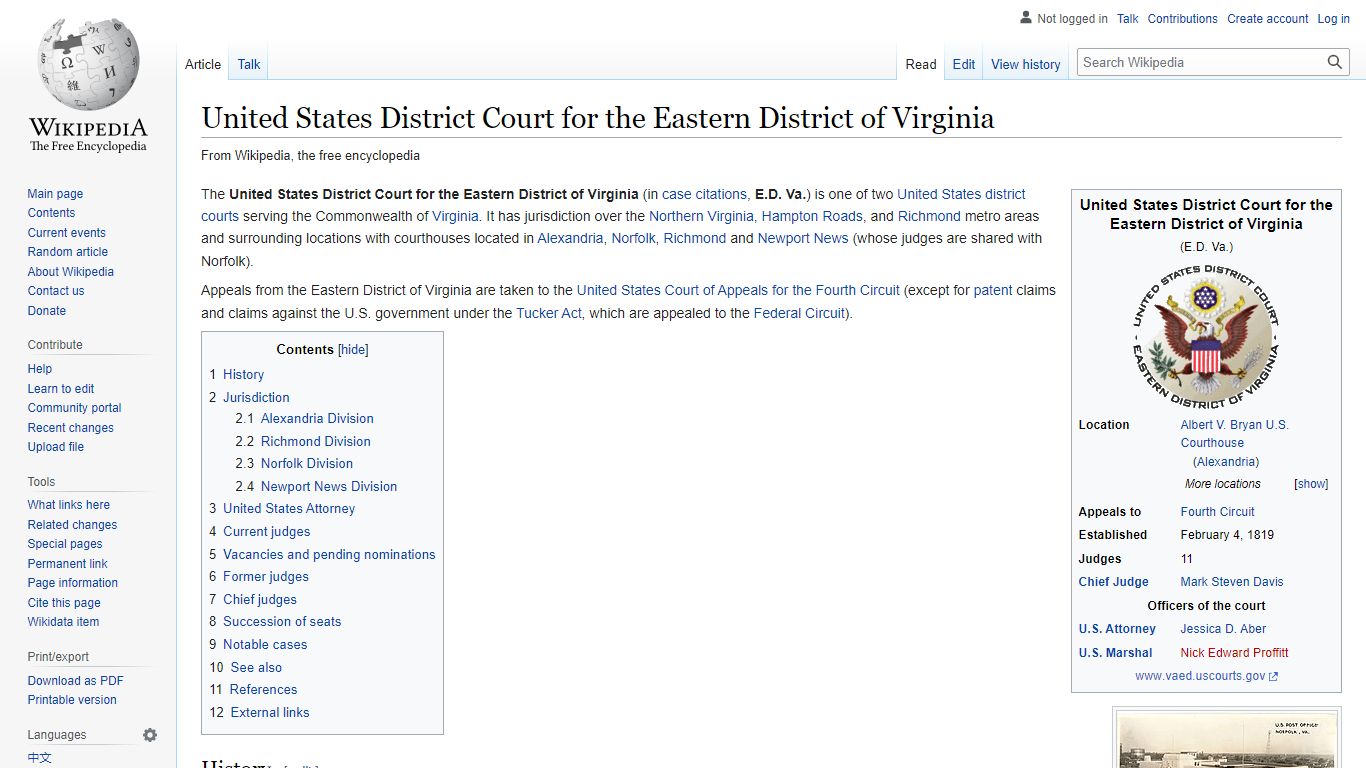This screenshot has width=1366, height=768.
Task: Open the View history tab
Action: point(1026,64)
